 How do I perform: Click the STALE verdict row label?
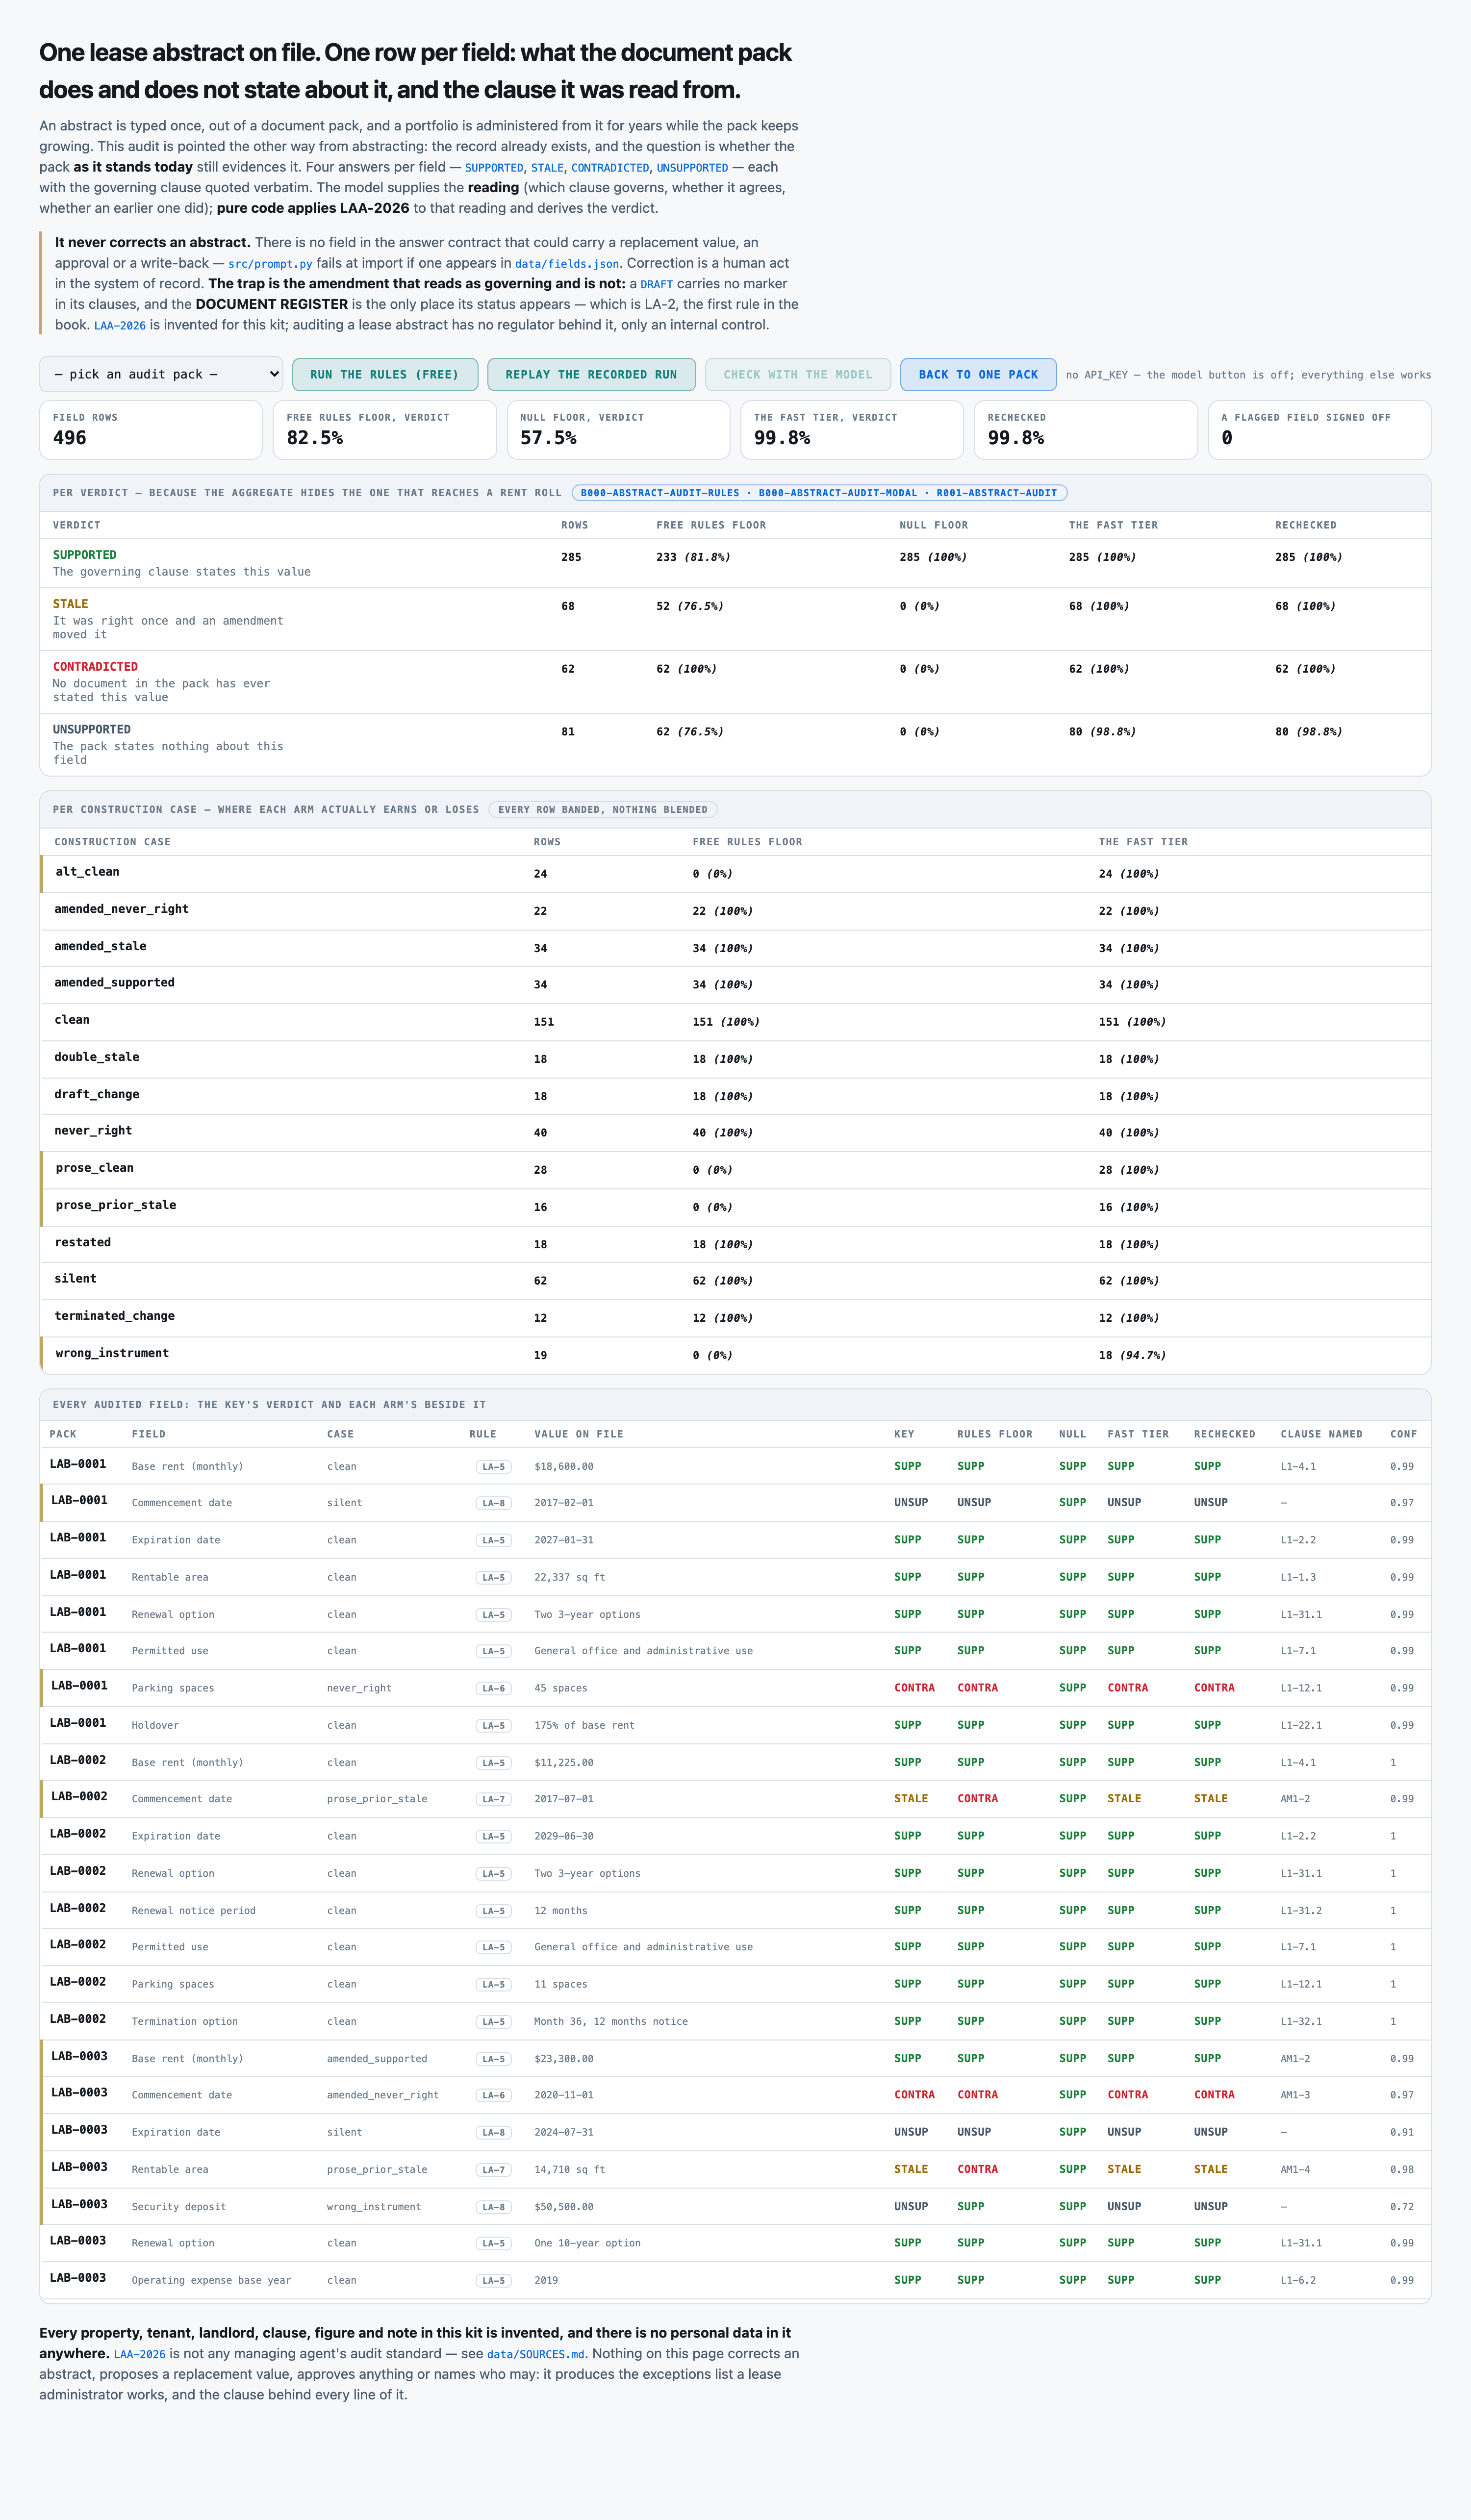coord(71,604)
